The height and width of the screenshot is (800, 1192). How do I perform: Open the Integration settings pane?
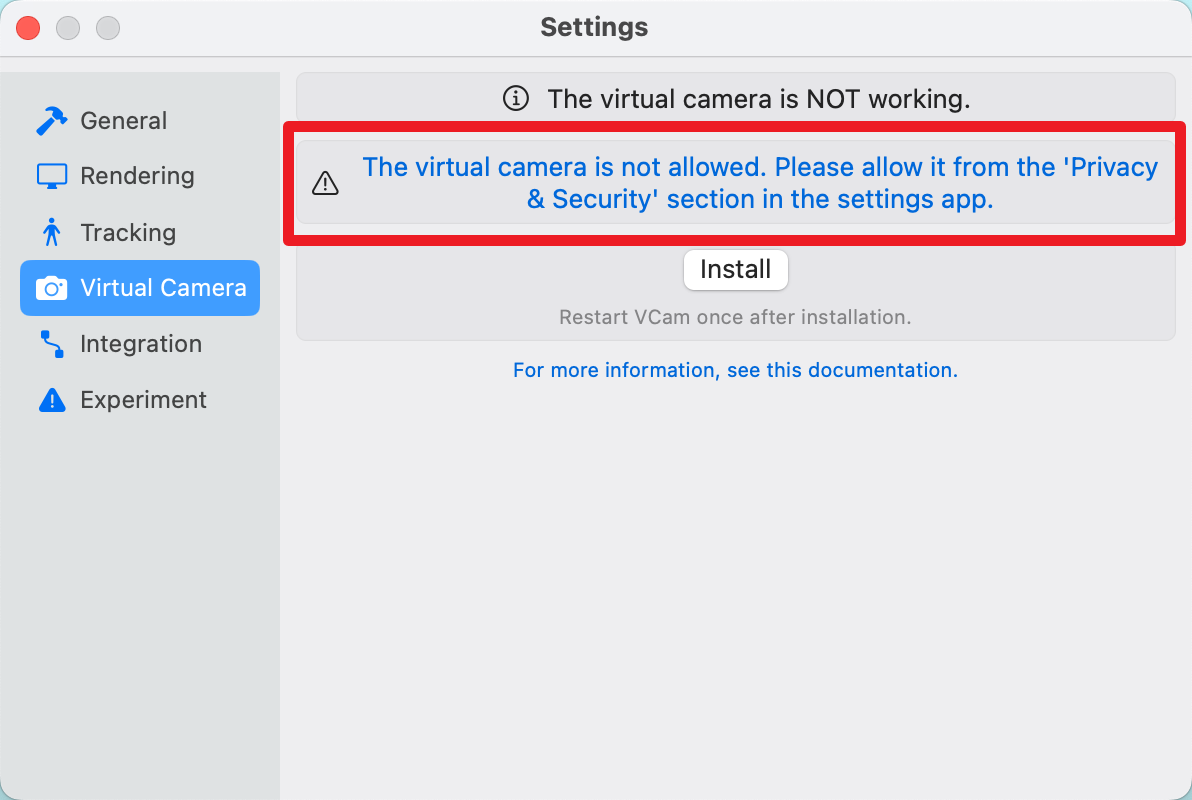tap(141, 344)
